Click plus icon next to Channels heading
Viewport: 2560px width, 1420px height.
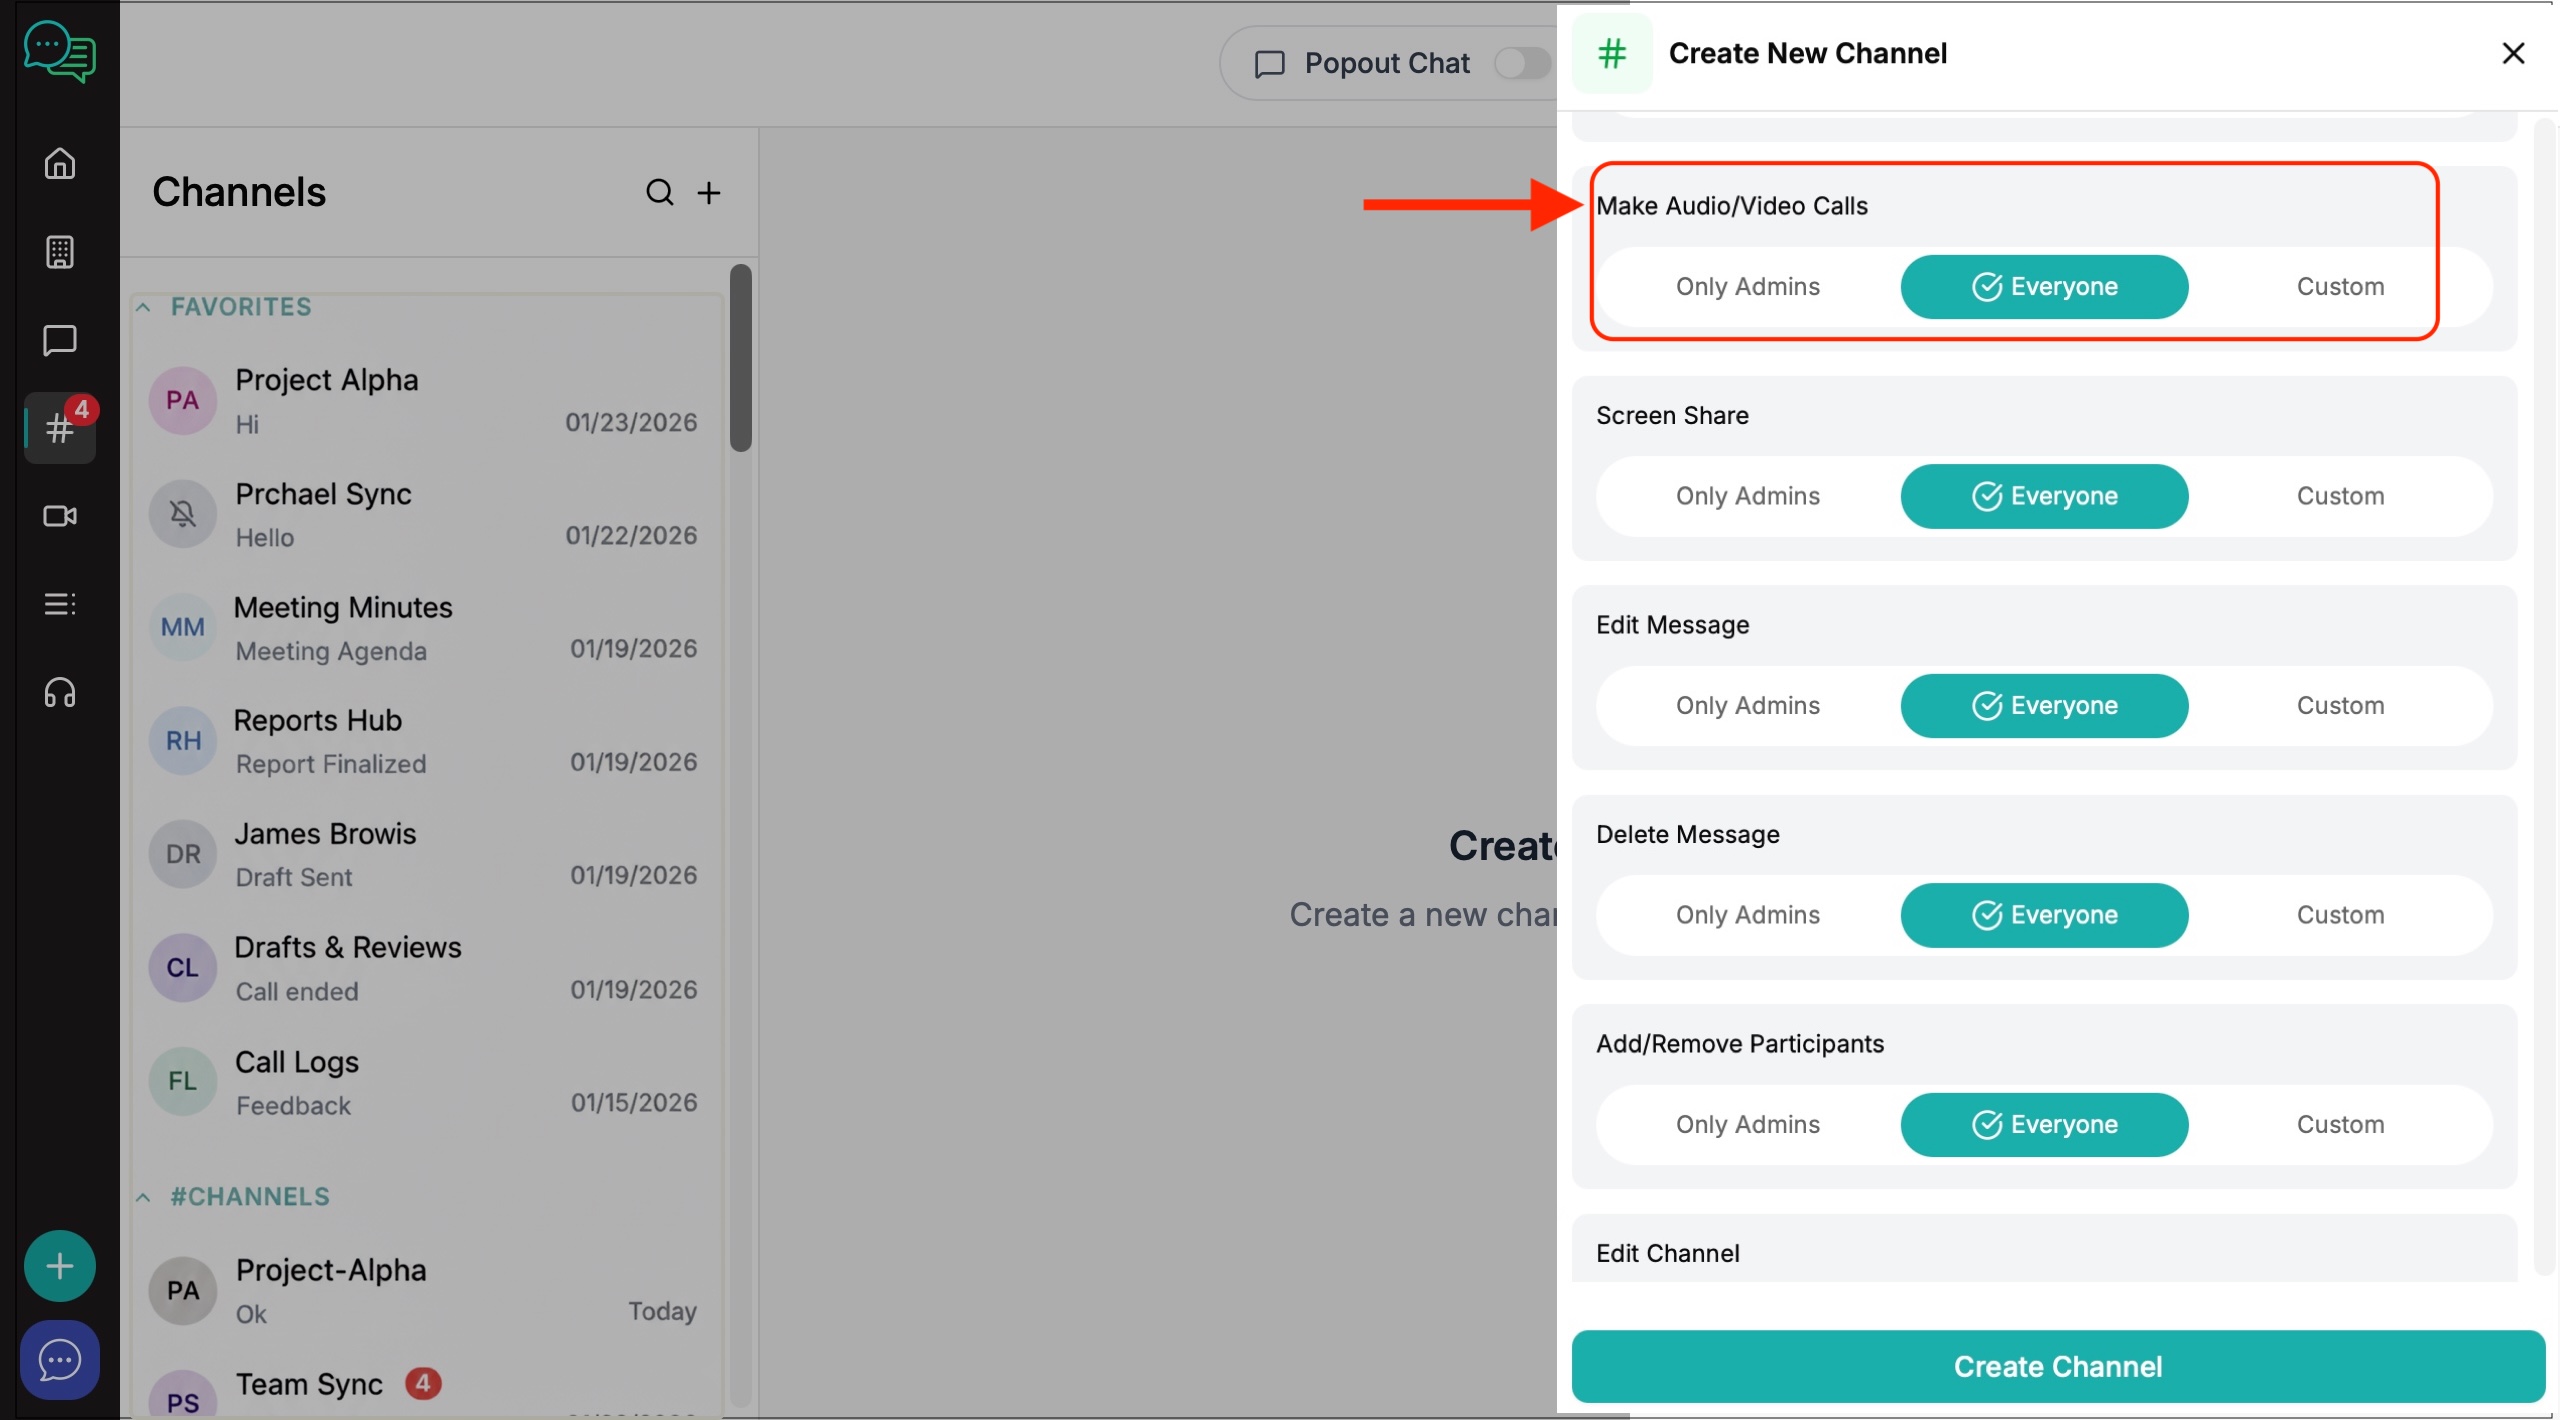(x=709, y=192)
